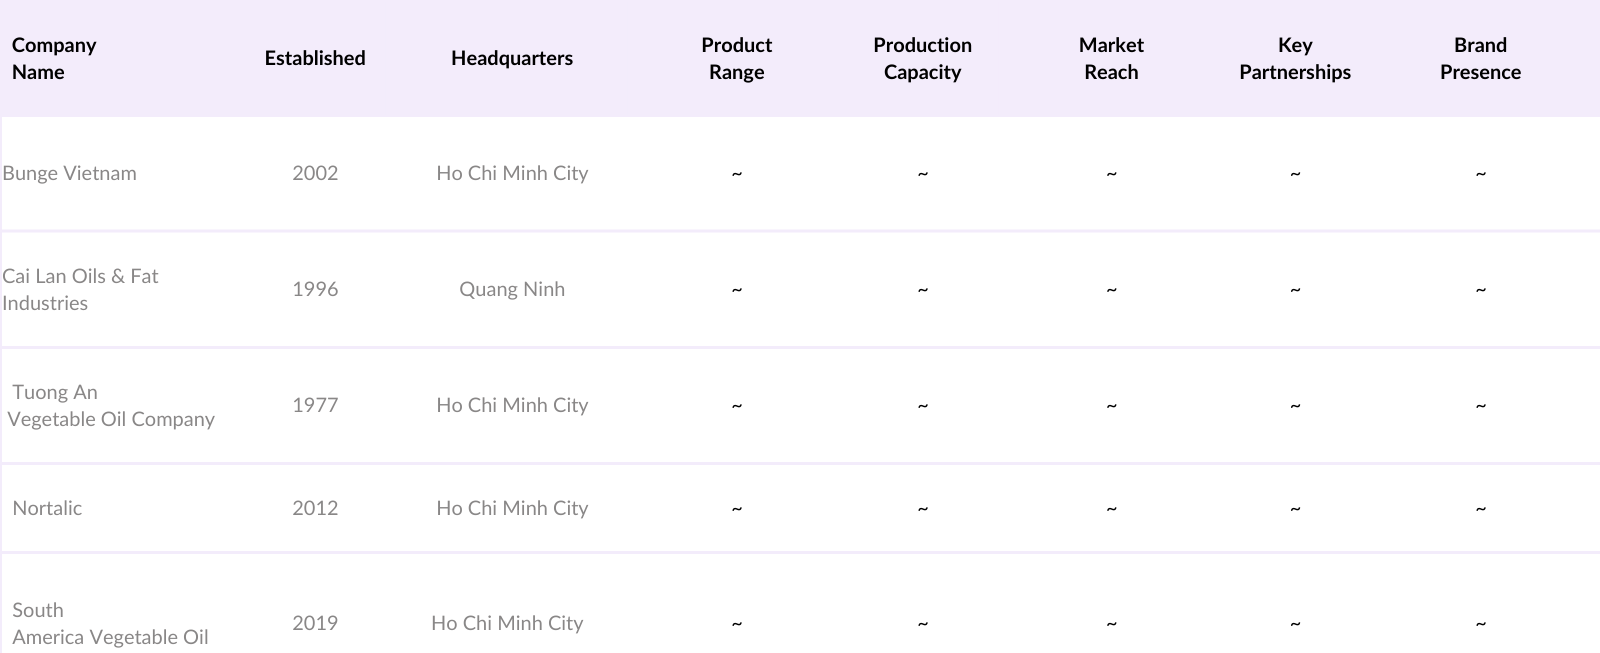
Task: Click the Headquarters column header
Action: 511,58
